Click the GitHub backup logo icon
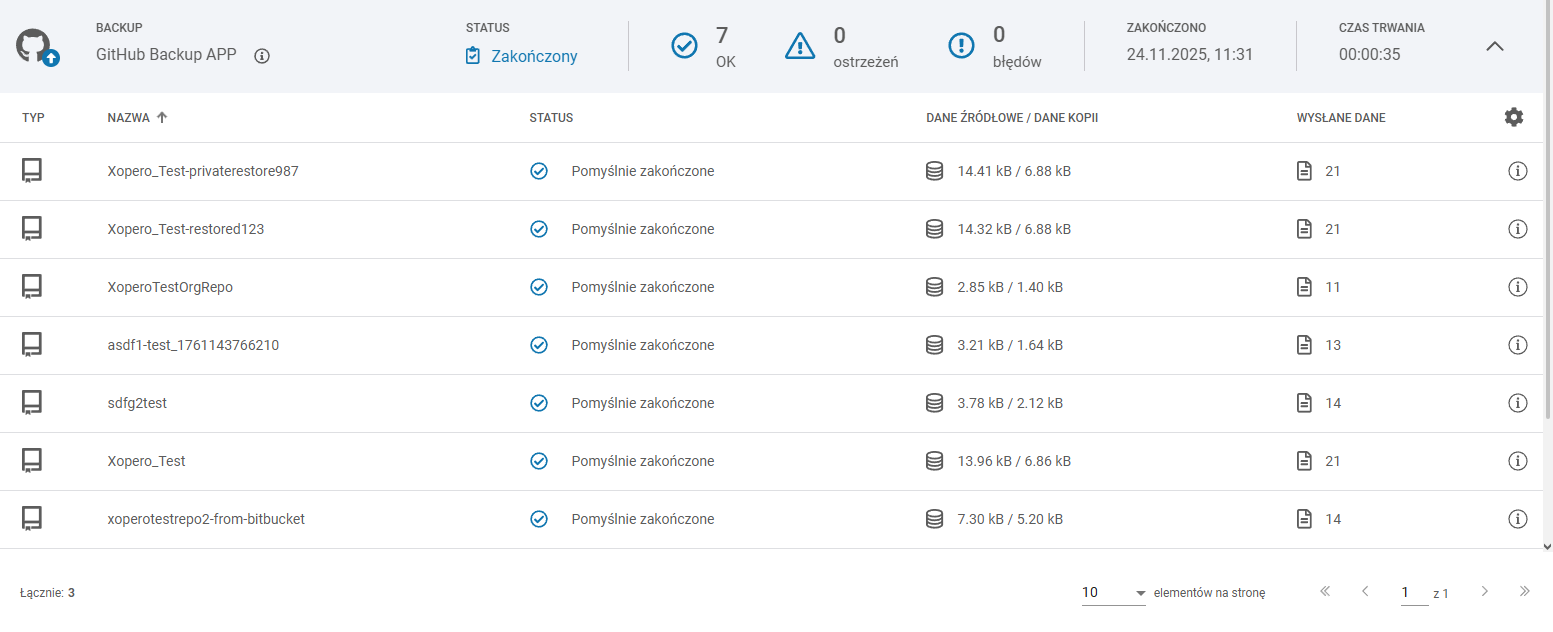This screenshot has width=1553, height=632. click(36, 47)
